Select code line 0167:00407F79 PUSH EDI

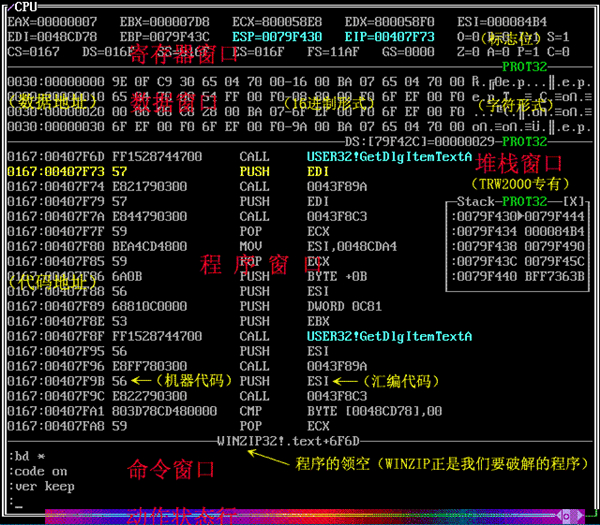pos(168,201)
